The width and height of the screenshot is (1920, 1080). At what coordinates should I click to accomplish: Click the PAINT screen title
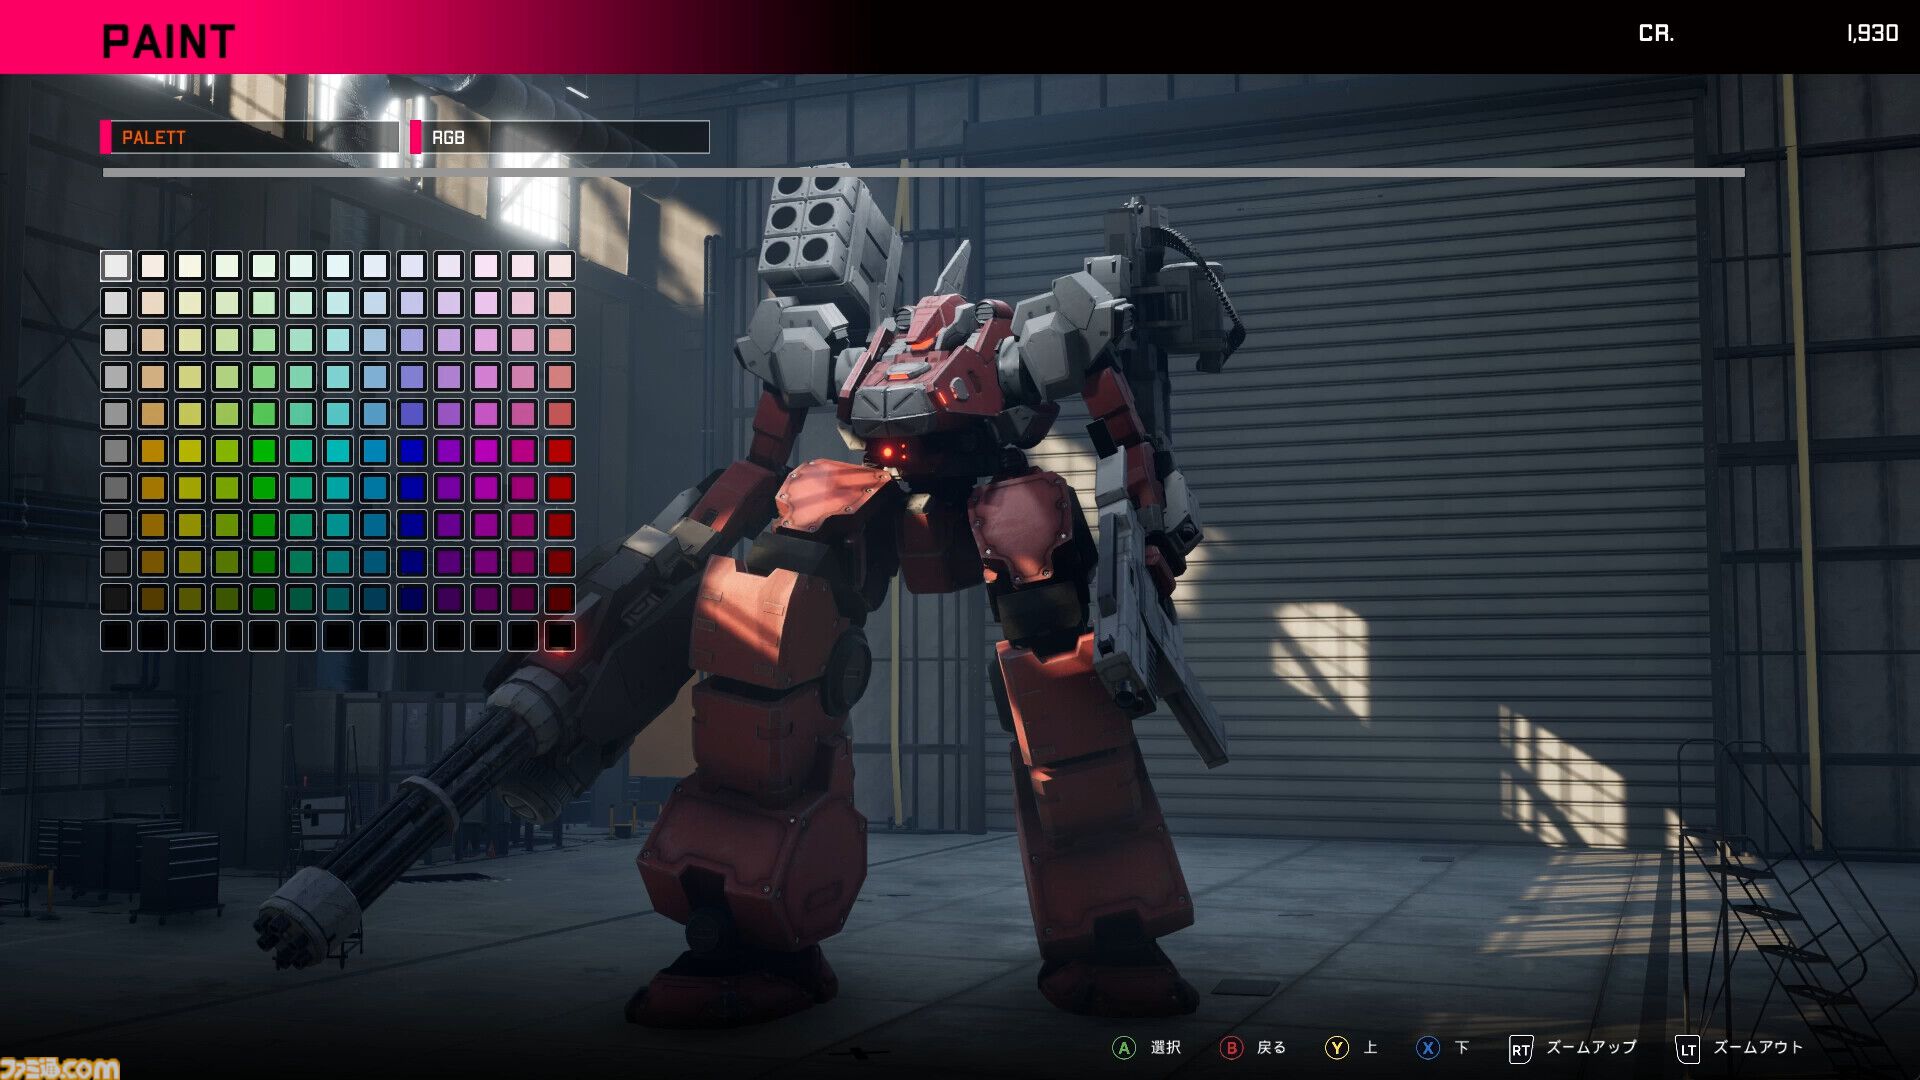point(168,42)
